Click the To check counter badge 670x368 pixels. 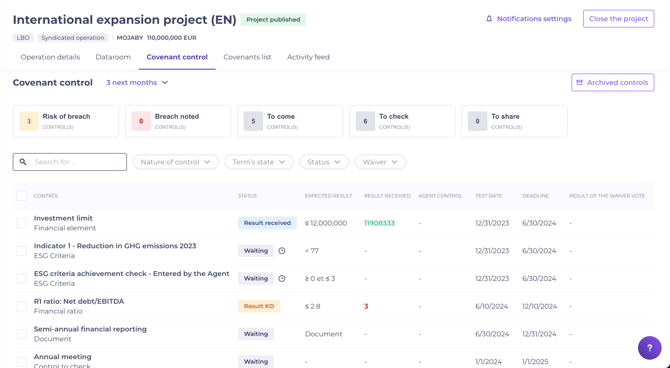coord(365,121)
